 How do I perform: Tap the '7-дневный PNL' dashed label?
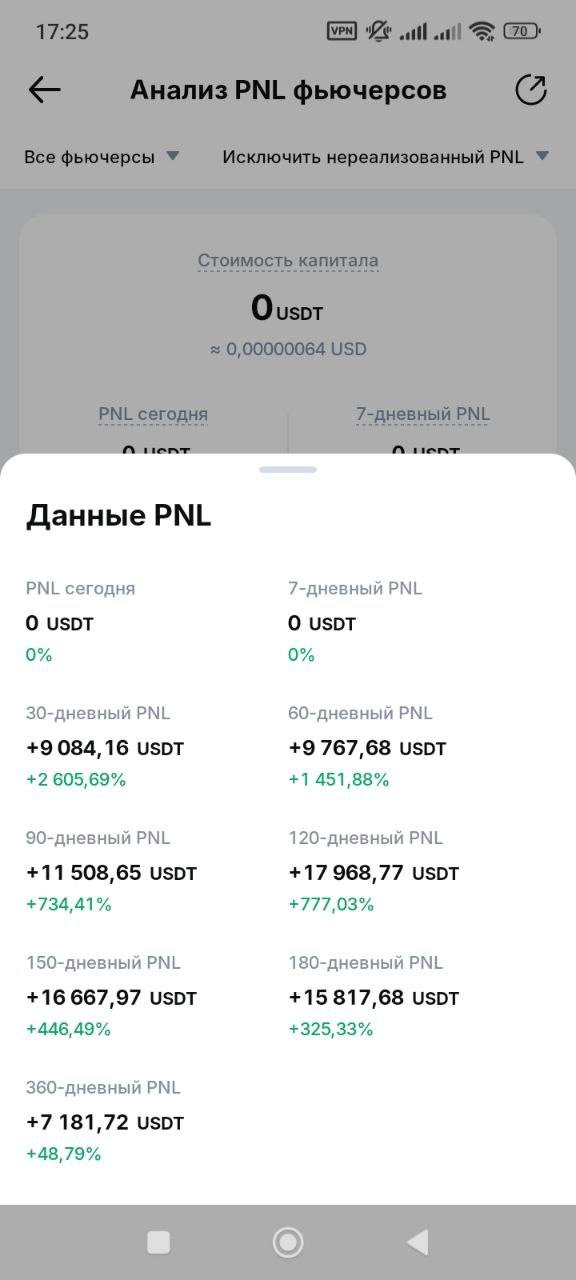[x=423, y=414]
